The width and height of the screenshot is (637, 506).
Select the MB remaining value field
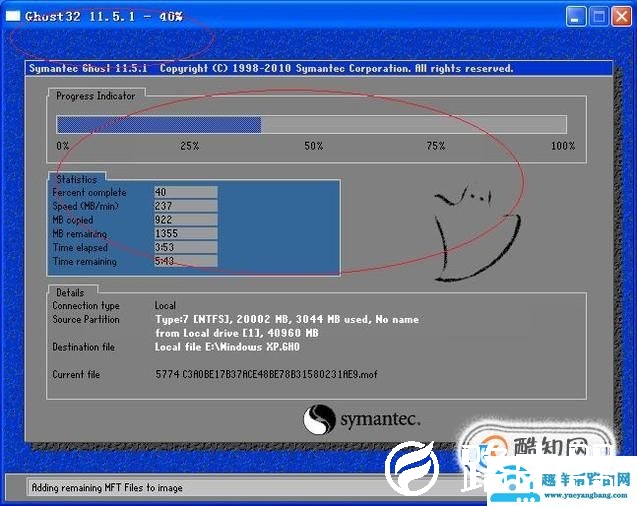(x=185, y=234)
